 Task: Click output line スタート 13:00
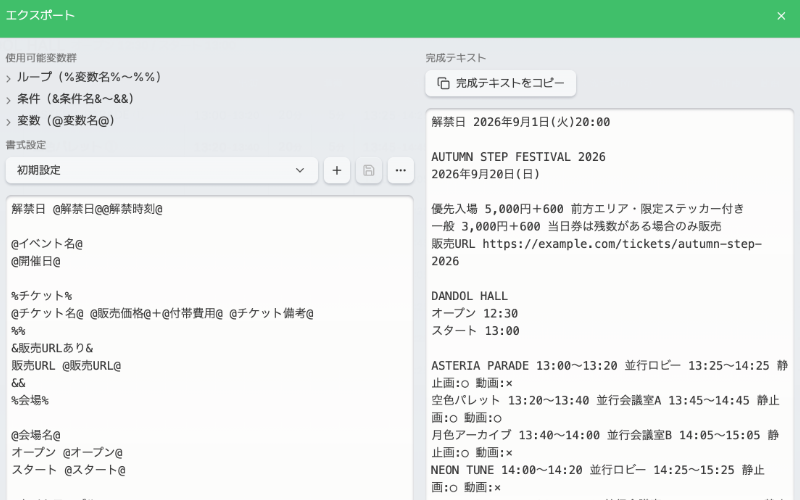[x=475, y=331]
